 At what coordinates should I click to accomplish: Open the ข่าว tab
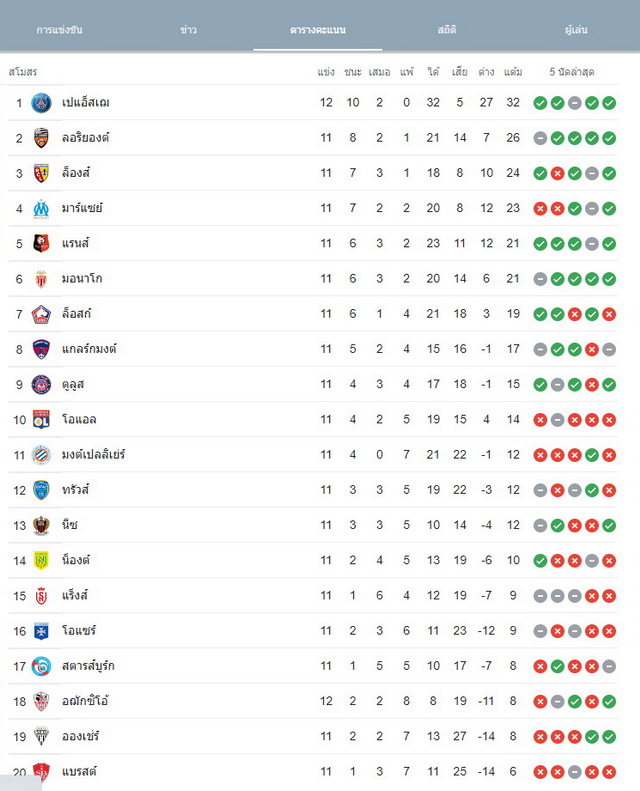188,30
